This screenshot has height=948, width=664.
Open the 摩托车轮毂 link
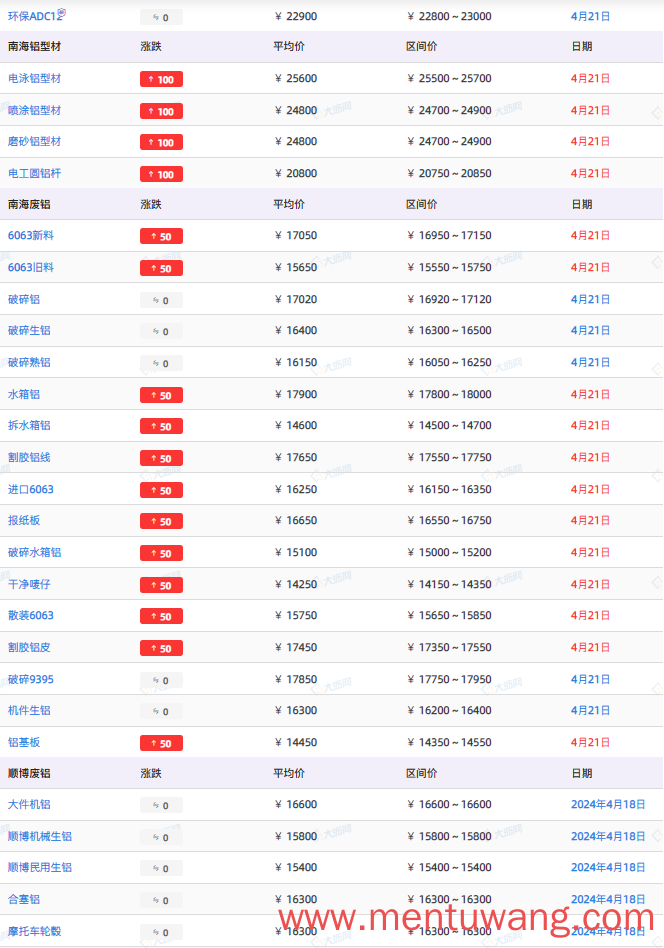click(x=34, y=932)
